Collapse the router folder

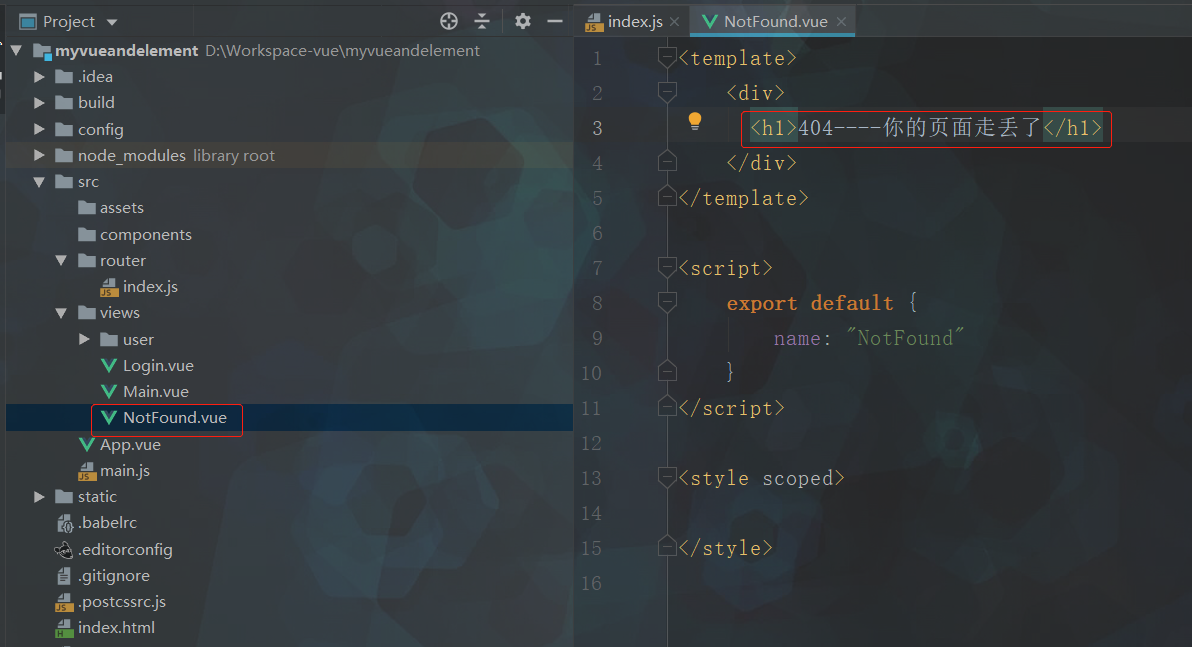62,261
